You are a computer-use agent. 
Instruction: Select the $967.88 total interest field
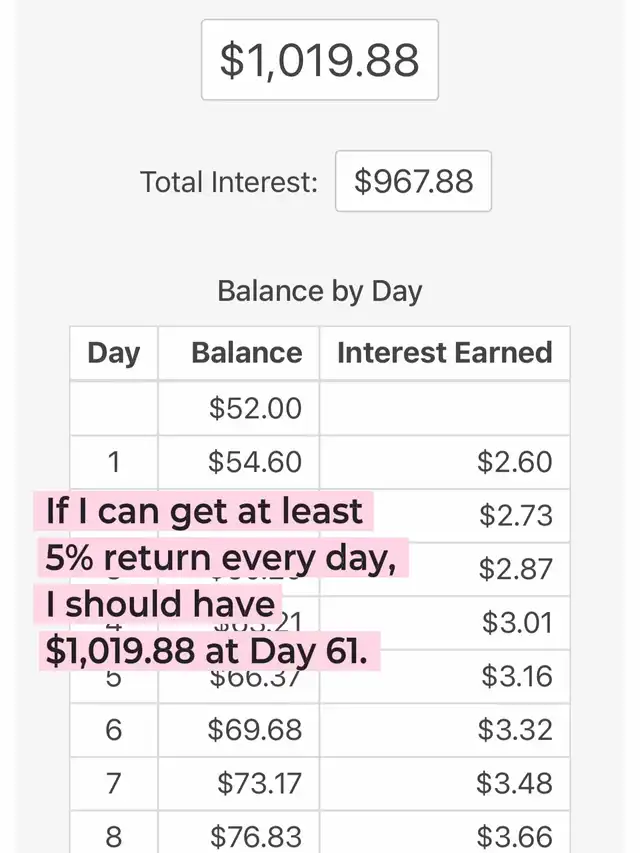point(413,181)
